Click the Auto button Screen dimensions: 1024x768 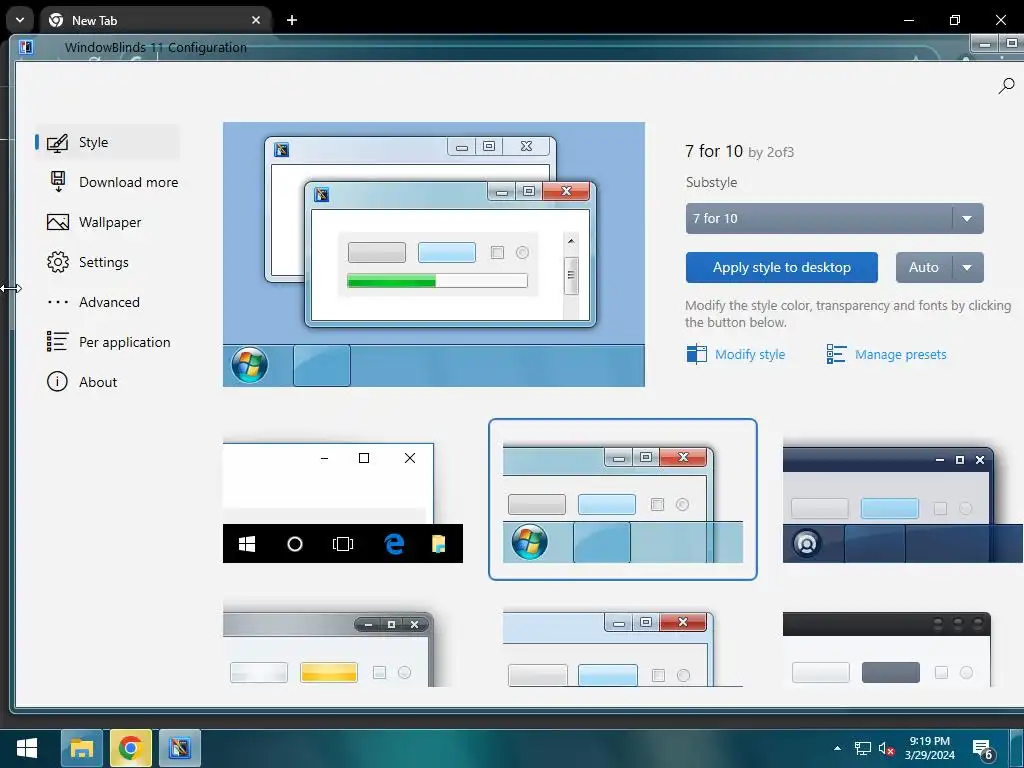pos(923,267)
